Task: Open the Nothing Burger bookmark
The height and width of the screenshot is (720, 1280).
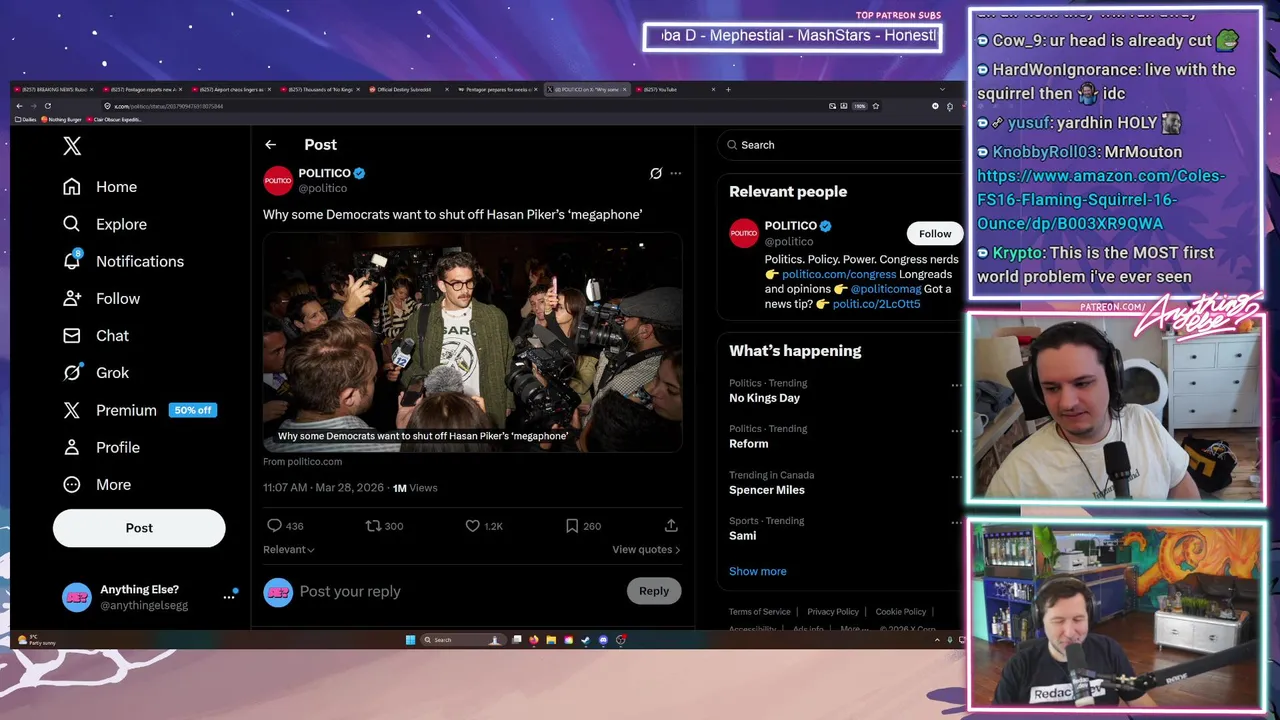Action: pyautogui.click(x=64, y=119)
